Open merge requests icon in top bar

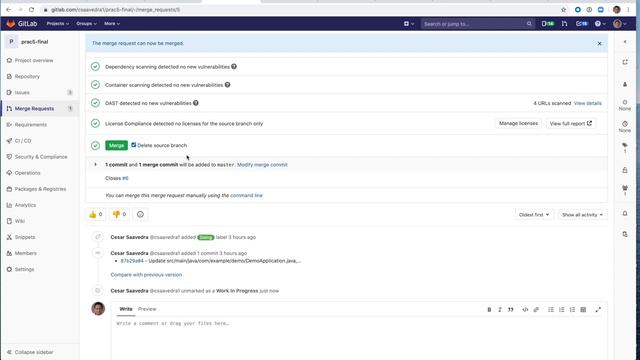564,24
